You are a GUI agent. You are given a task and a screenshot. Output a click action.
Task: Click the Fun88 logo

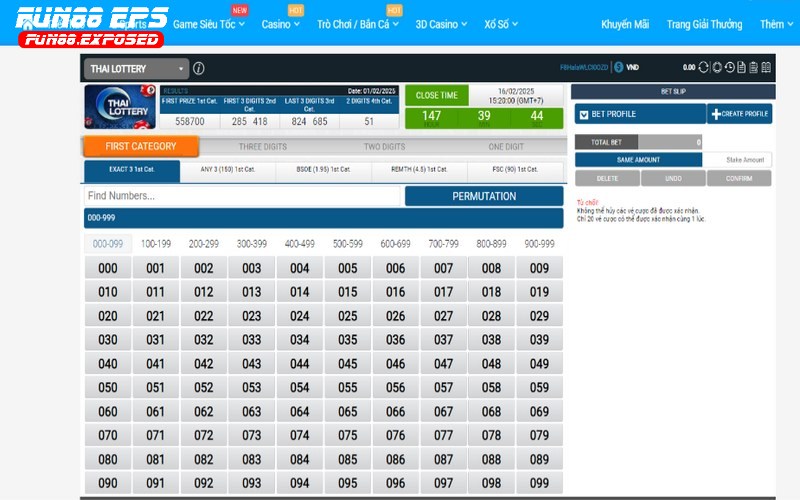coord(92,27)
